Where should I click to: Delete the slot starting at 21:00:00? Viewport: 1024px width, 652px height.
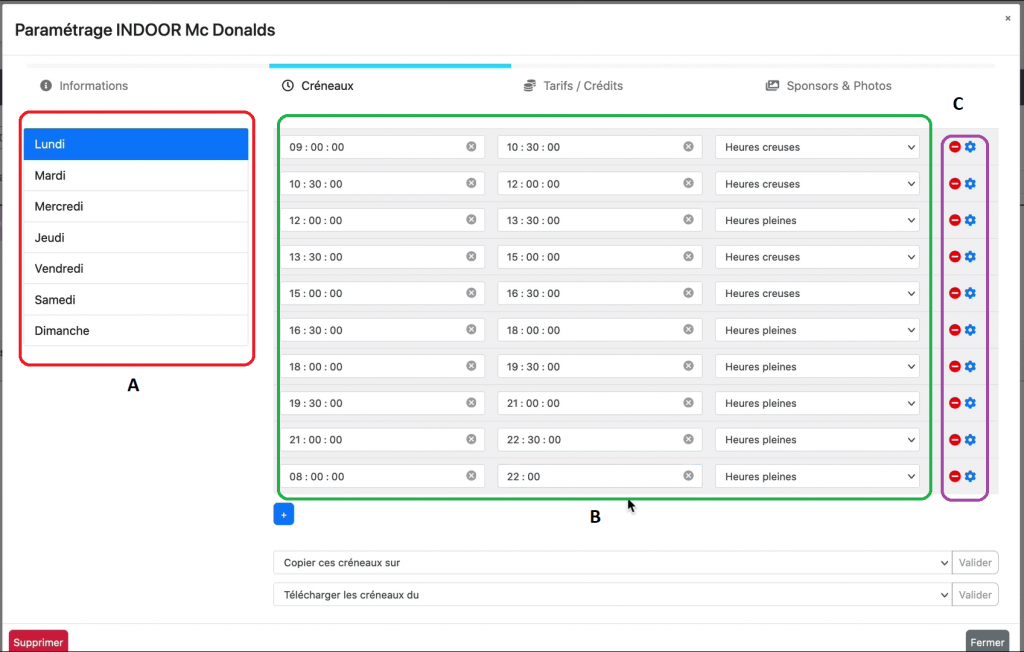pyautogui.click(x=955, y=440)
